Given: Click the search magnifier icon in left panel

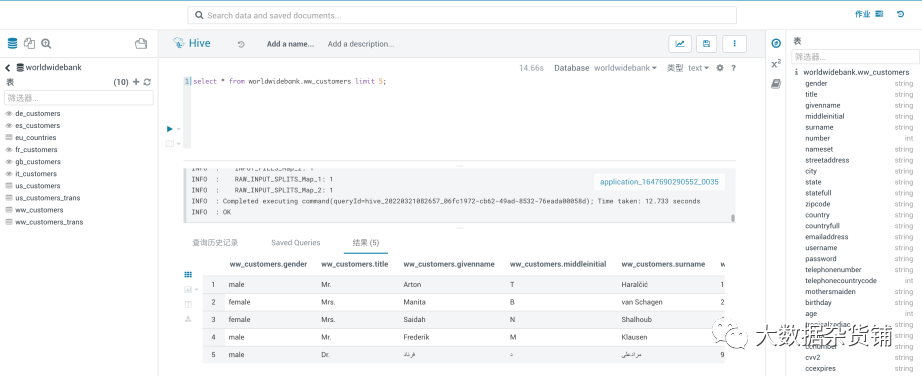Looking at the screenshot, I should point(46,43).
